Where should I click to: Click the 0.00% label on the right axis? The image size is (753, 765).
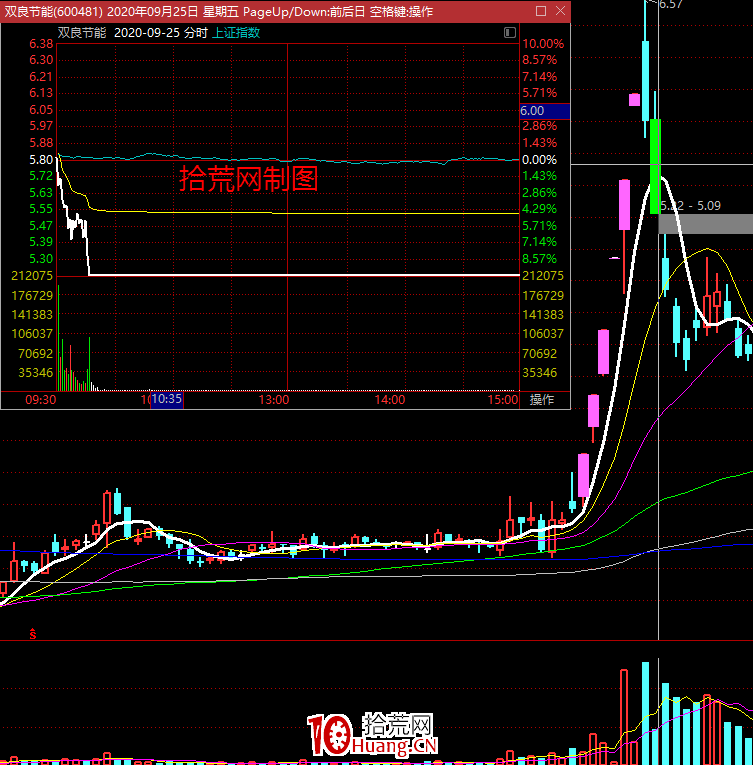point(539,160)
